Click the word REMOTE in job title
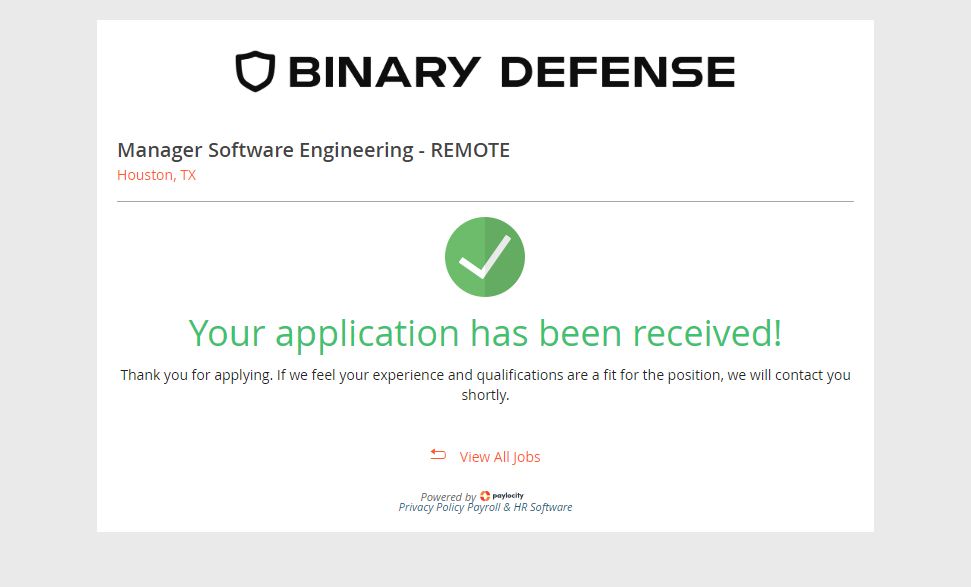Image resolution: width=971 pixels, height=587 pixels. coord(470,151)
